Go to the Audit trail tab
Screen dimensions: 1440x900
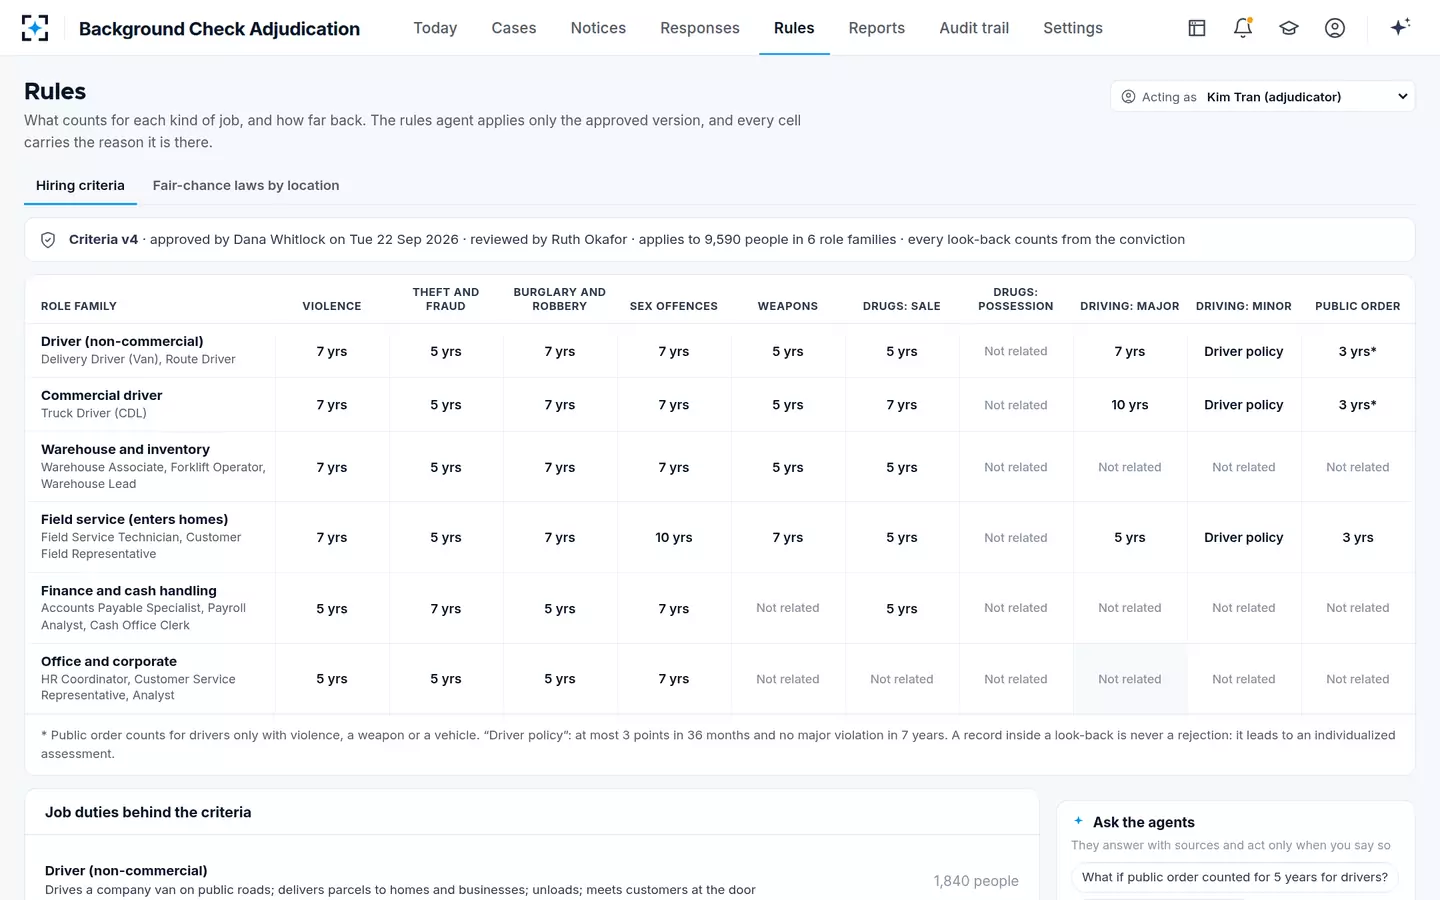pyautogui.click(x=974, y=28)
